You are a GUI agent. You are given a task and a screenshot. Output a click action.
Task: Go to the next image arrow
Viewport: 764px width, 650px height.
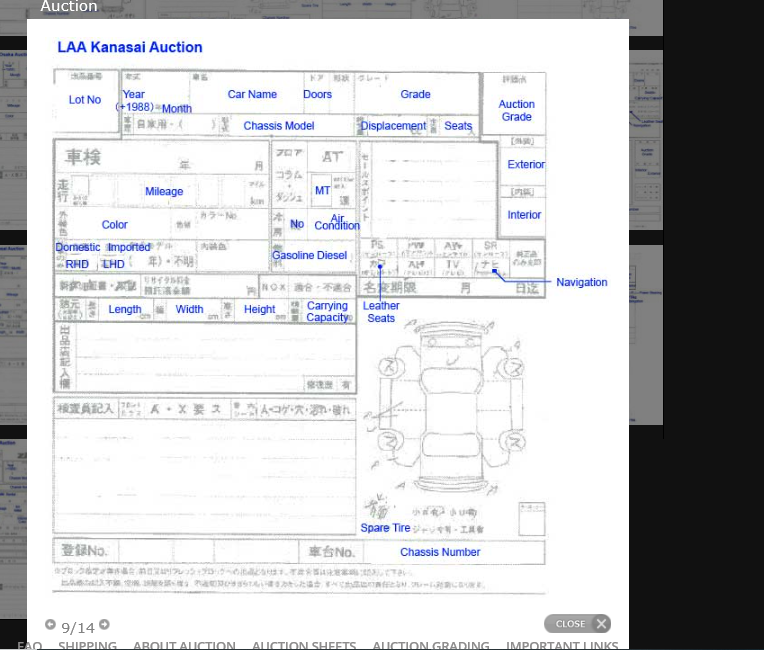tap(104, 624)
